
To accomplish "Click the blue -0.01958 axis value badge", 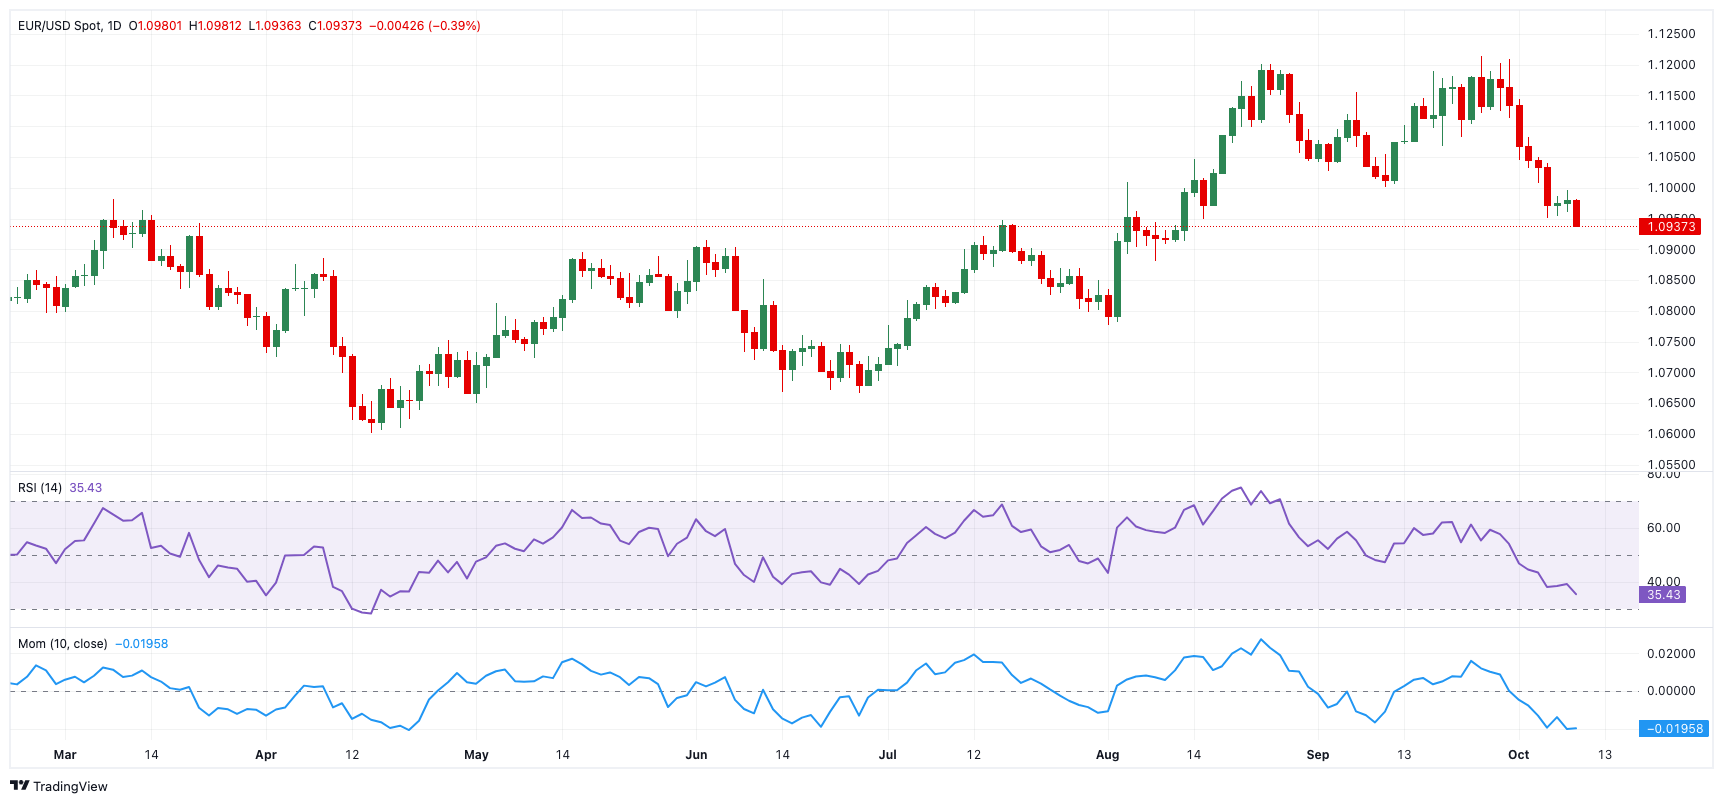I will [x=1674, y=729].
